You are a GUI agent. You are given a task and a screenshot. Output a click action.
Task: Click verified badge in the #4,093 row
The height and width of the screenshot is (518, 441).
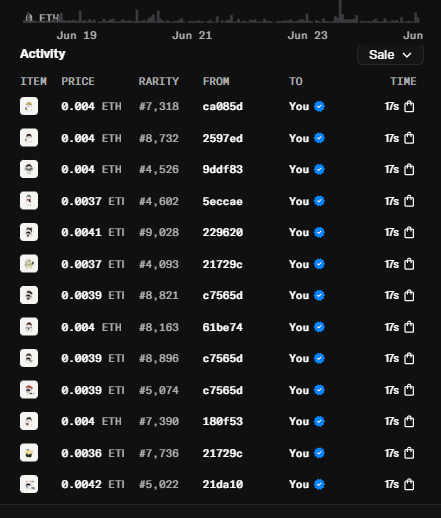[319, 264]
